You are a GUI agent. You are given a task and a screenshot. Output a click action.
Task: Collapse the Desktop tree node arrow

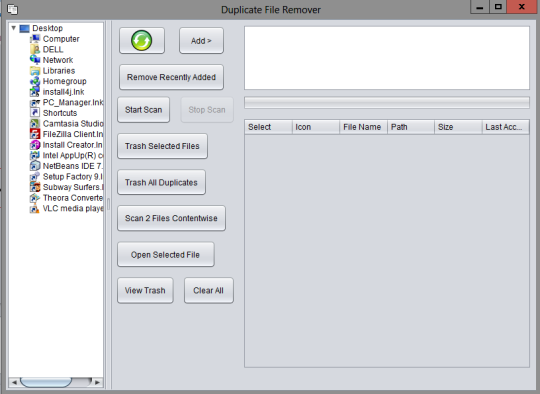(13, 28)
